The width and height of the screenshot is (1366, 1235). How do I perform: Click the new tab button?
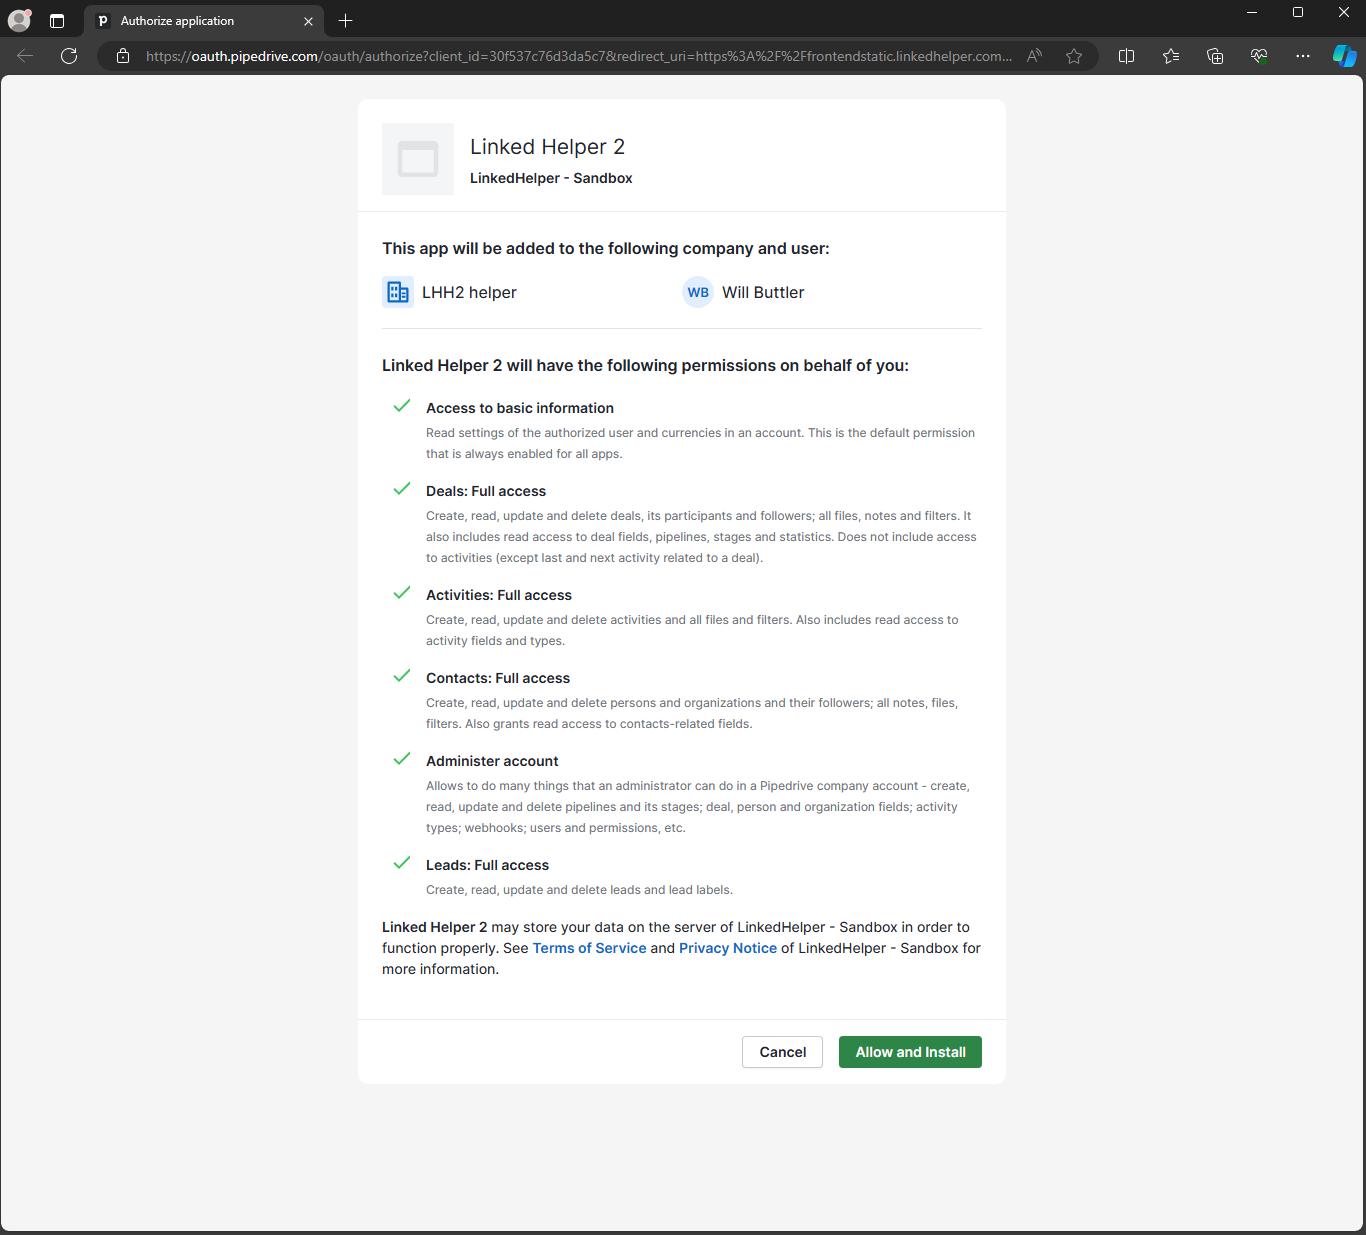[345, 20]
